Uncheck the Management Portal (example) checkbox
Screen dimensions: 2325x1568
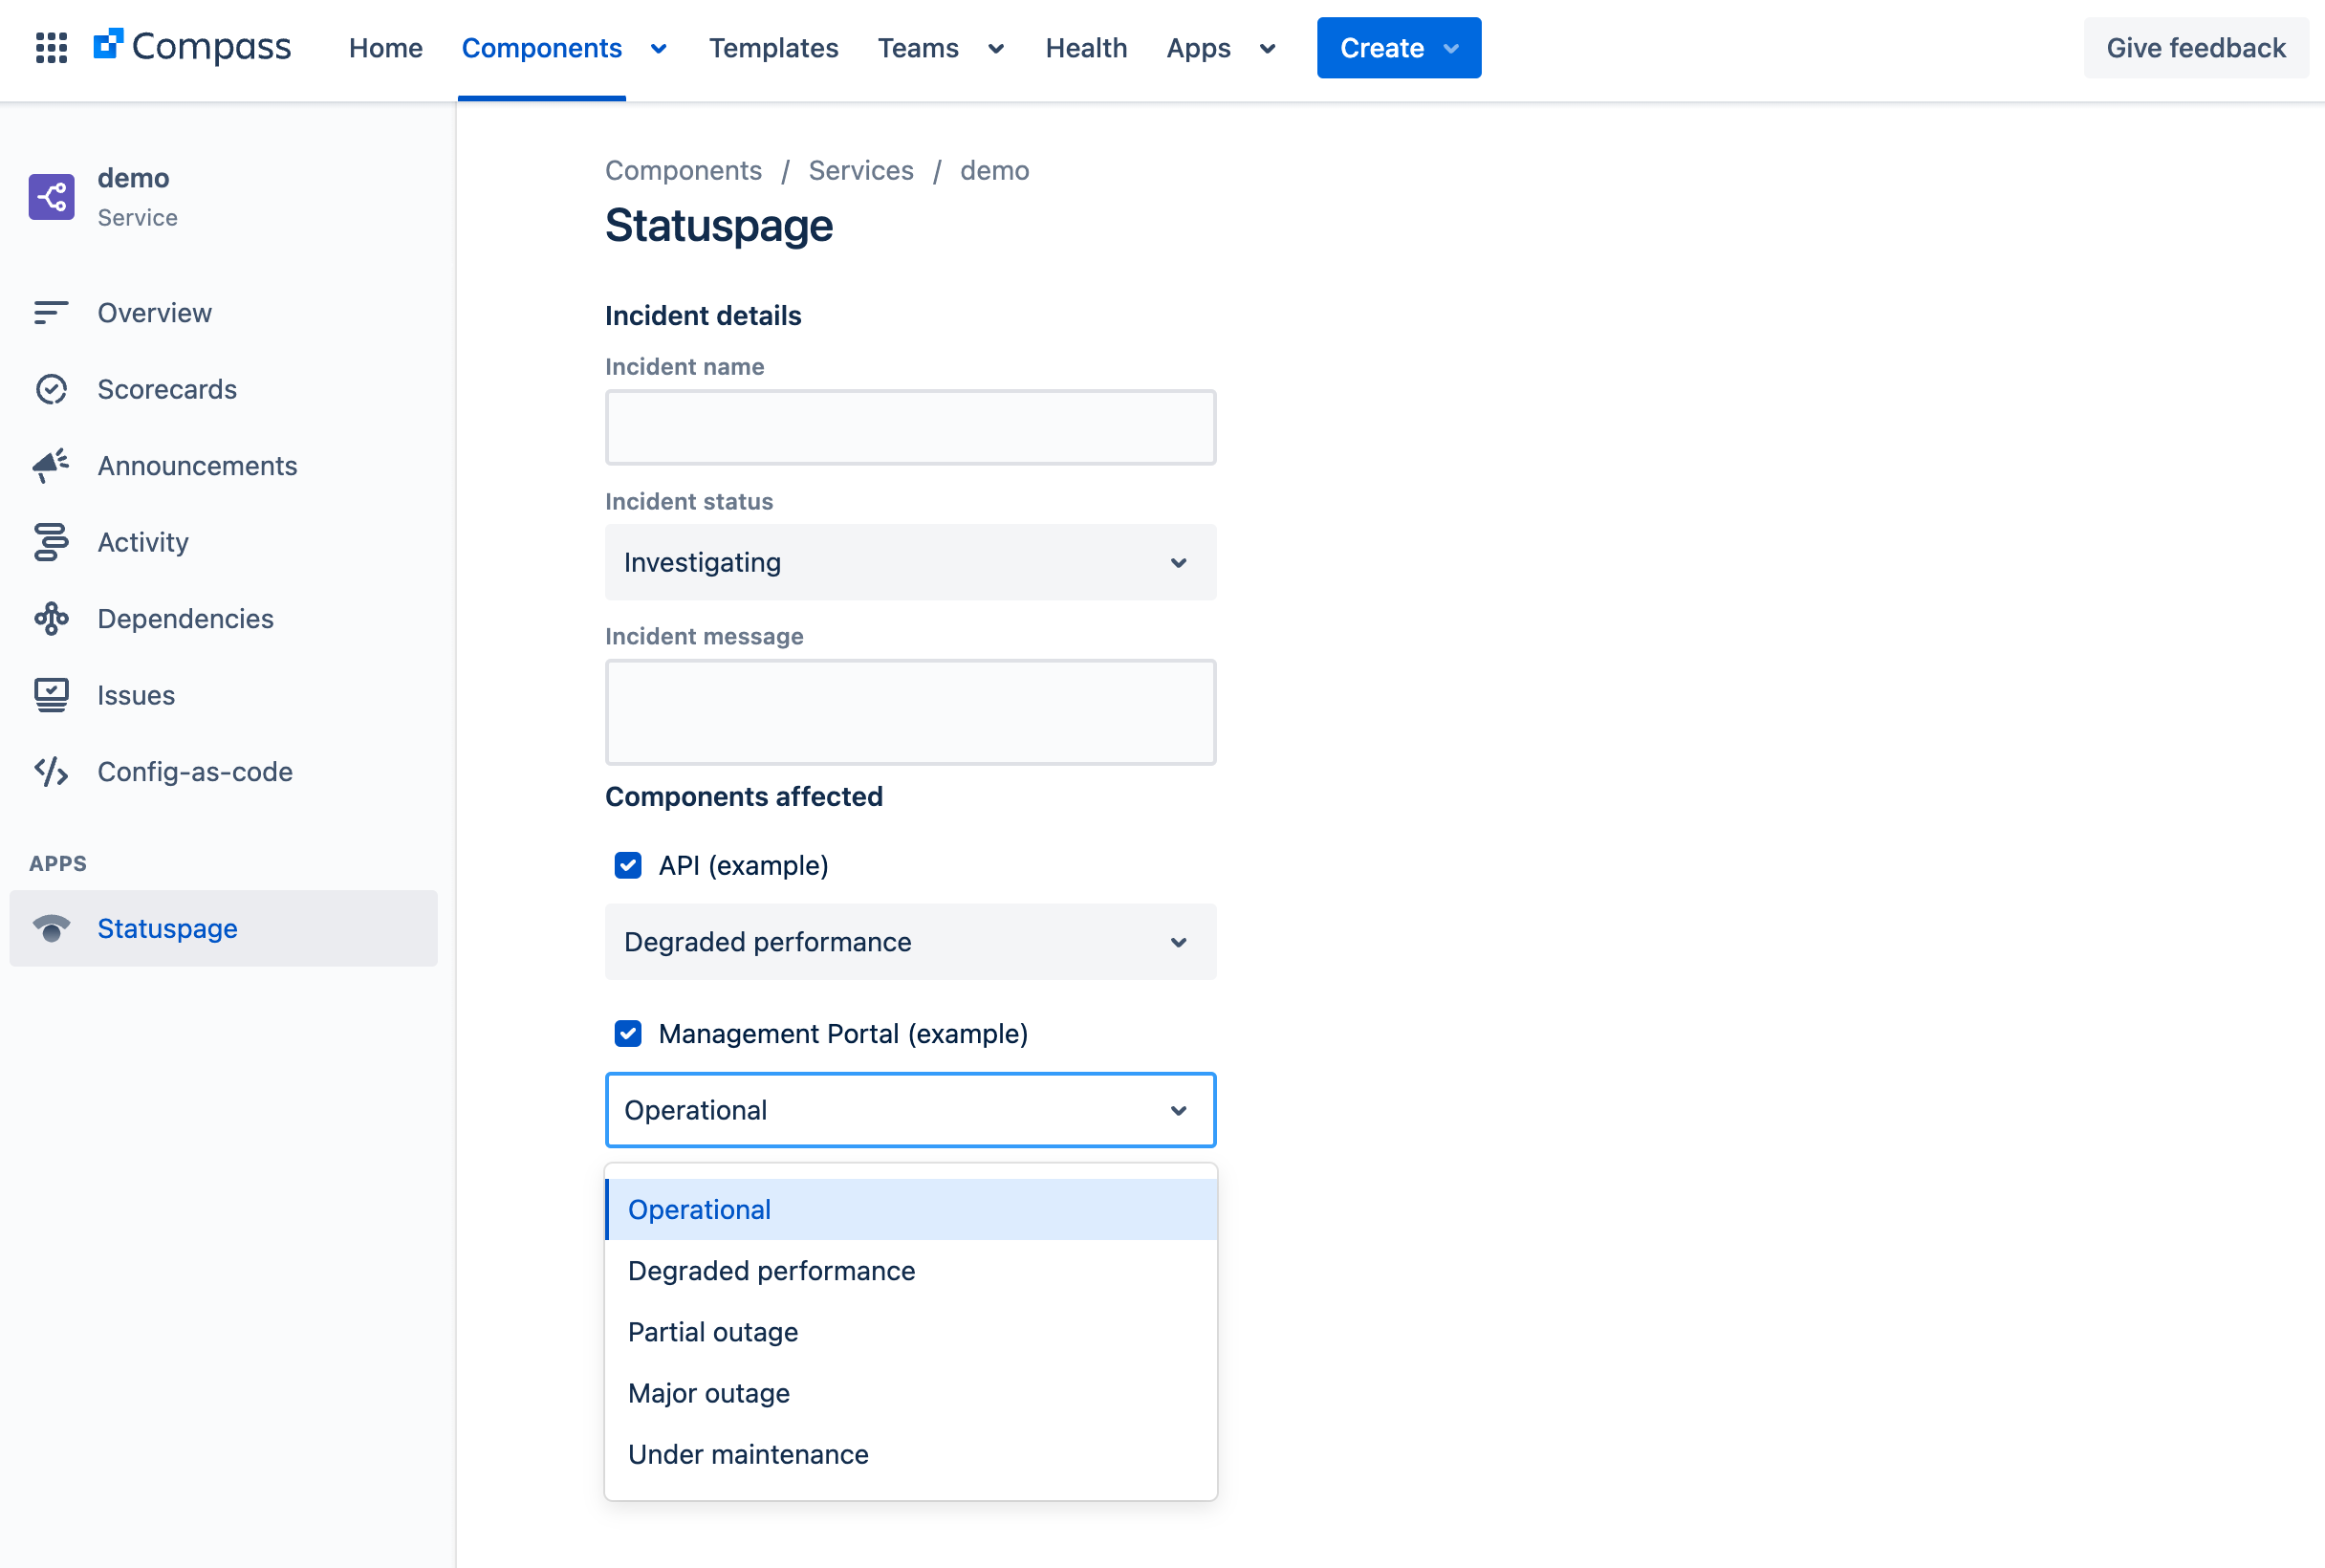click(628, 1033)
